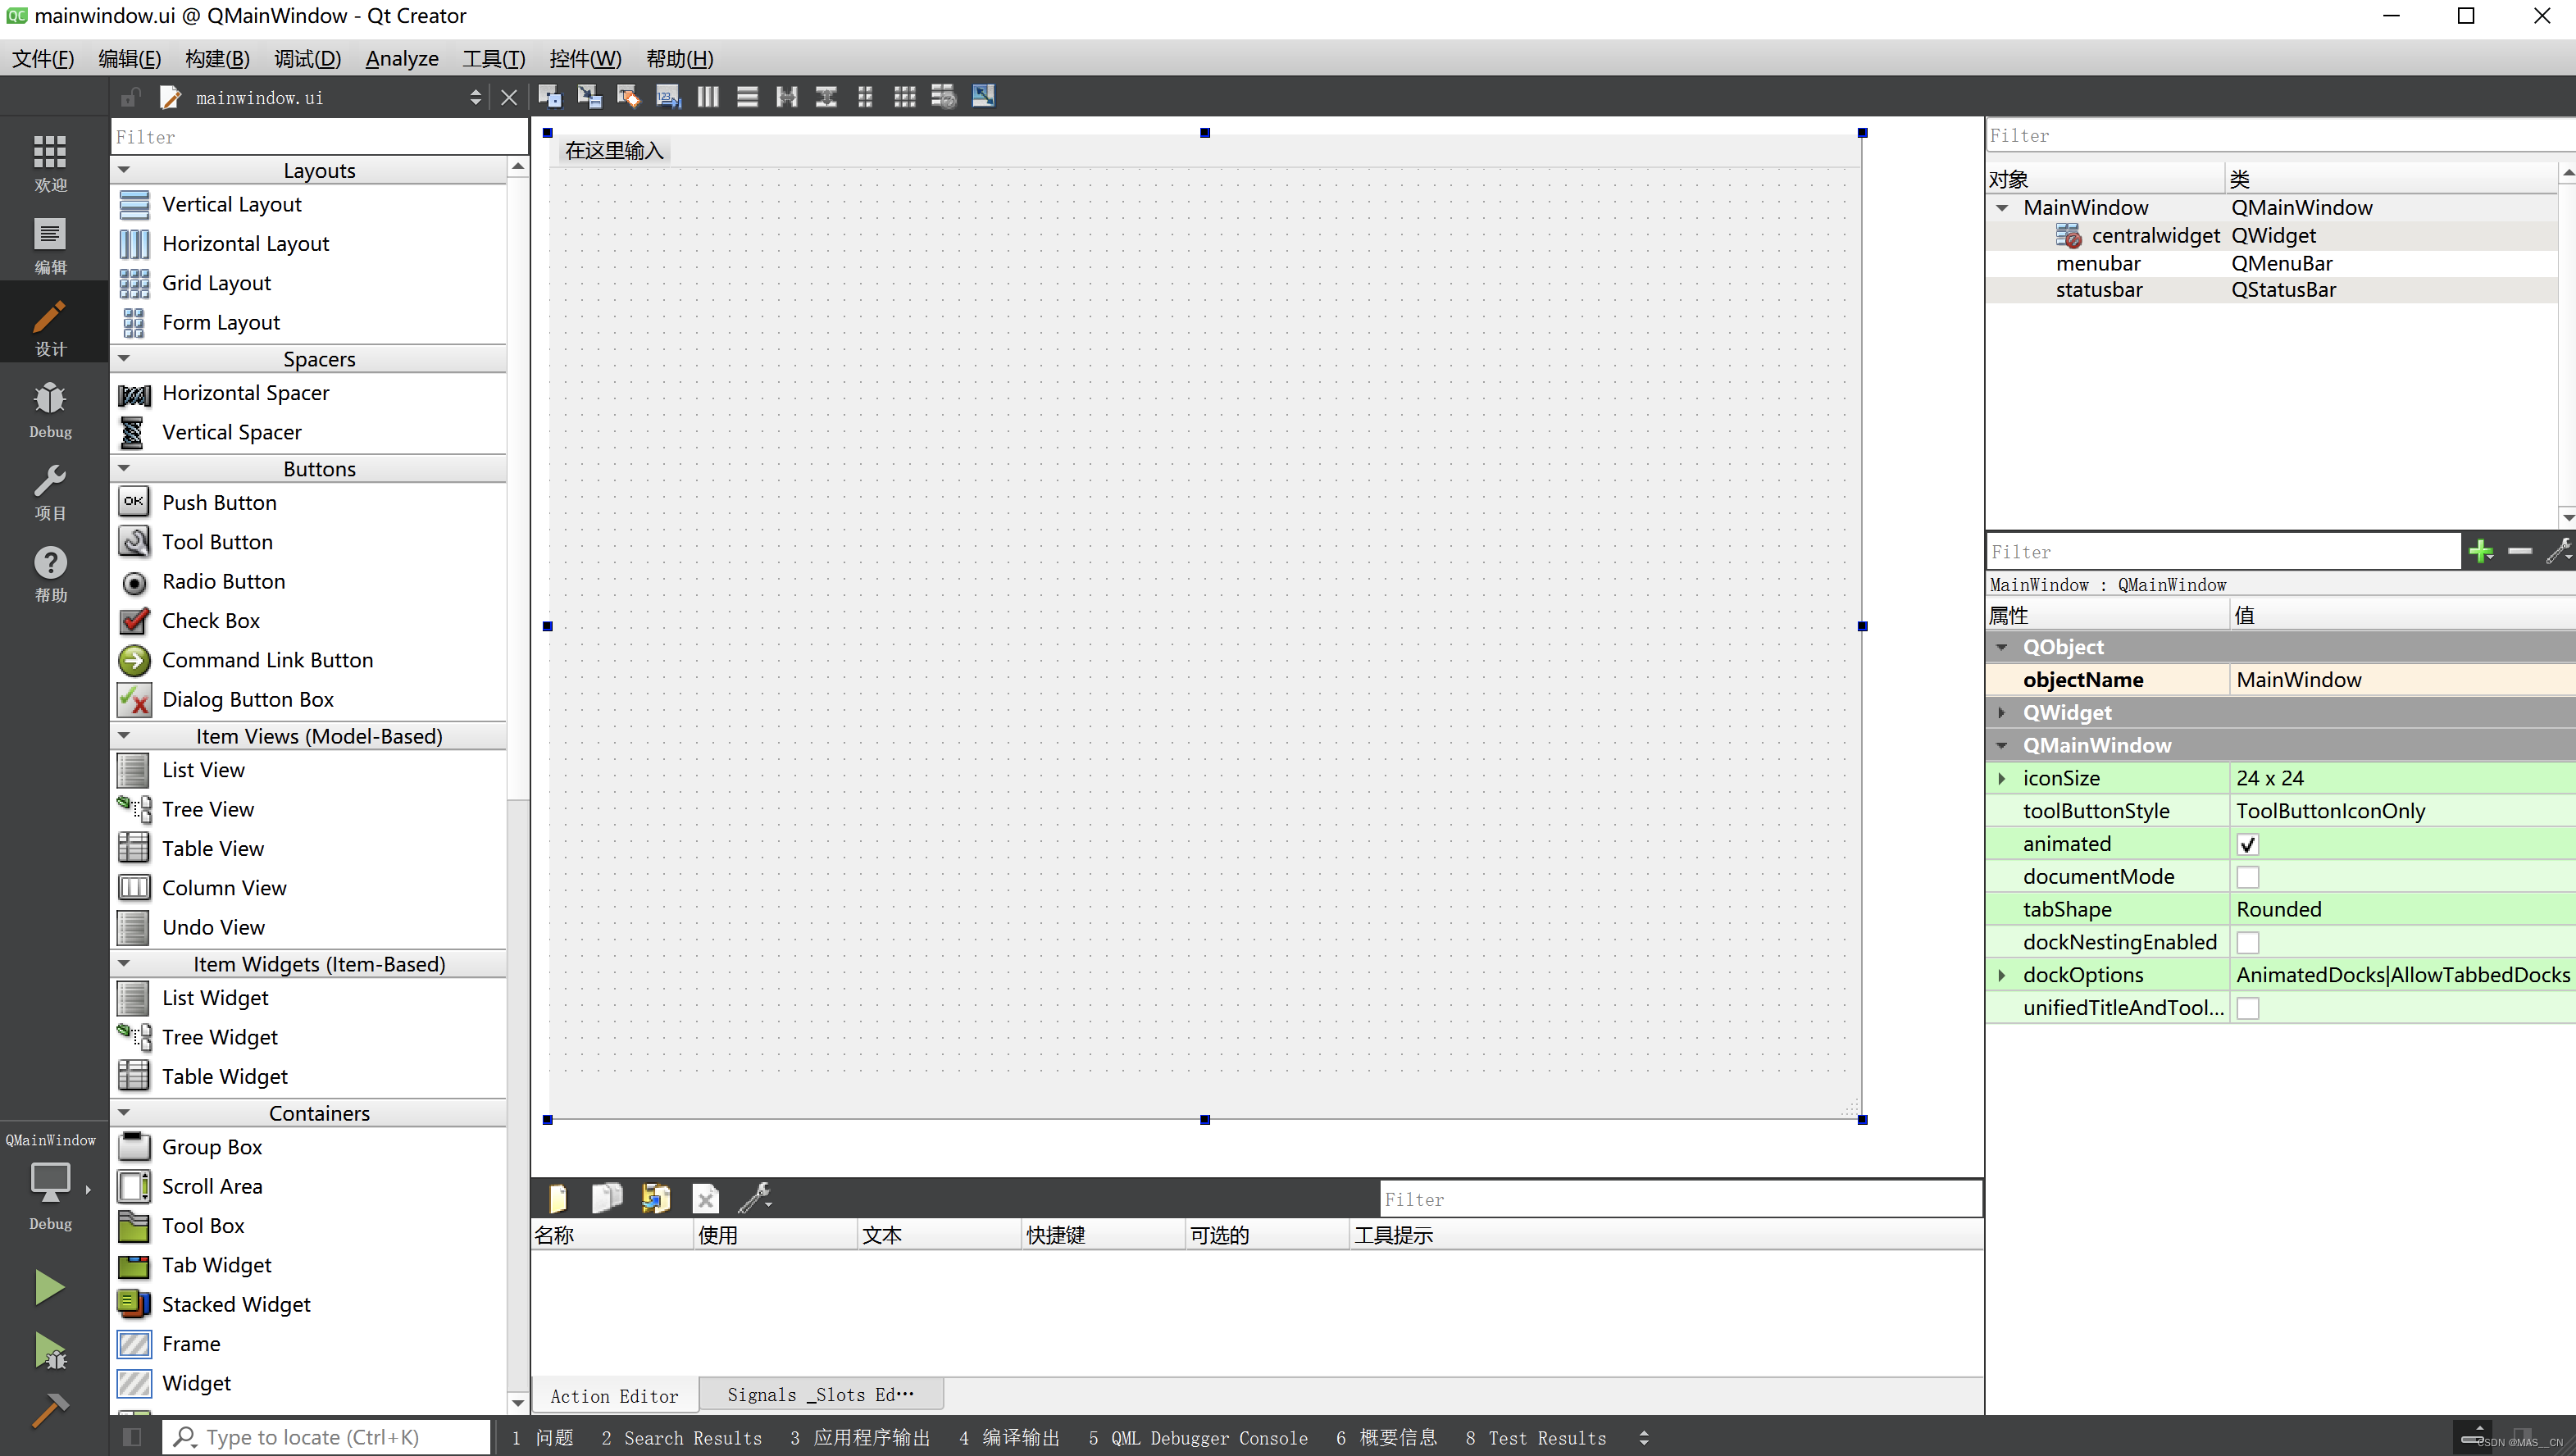Expand the QWidget property group
Screen dimensions: 2576x1456
point(2002,712)
